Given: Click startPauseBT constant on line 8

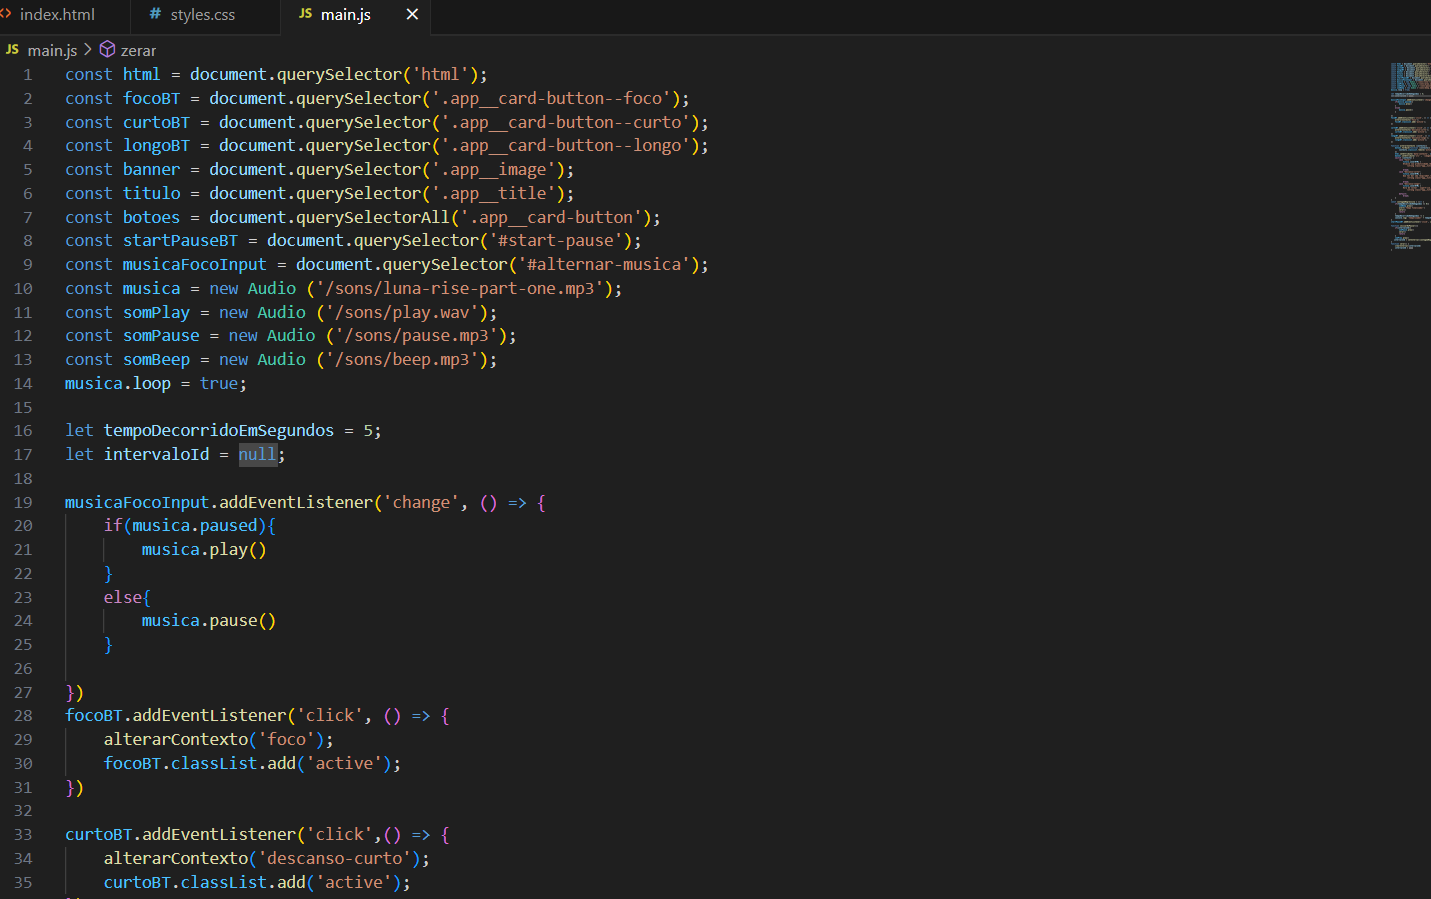Looking at the screenshot, I should [180, 240].
